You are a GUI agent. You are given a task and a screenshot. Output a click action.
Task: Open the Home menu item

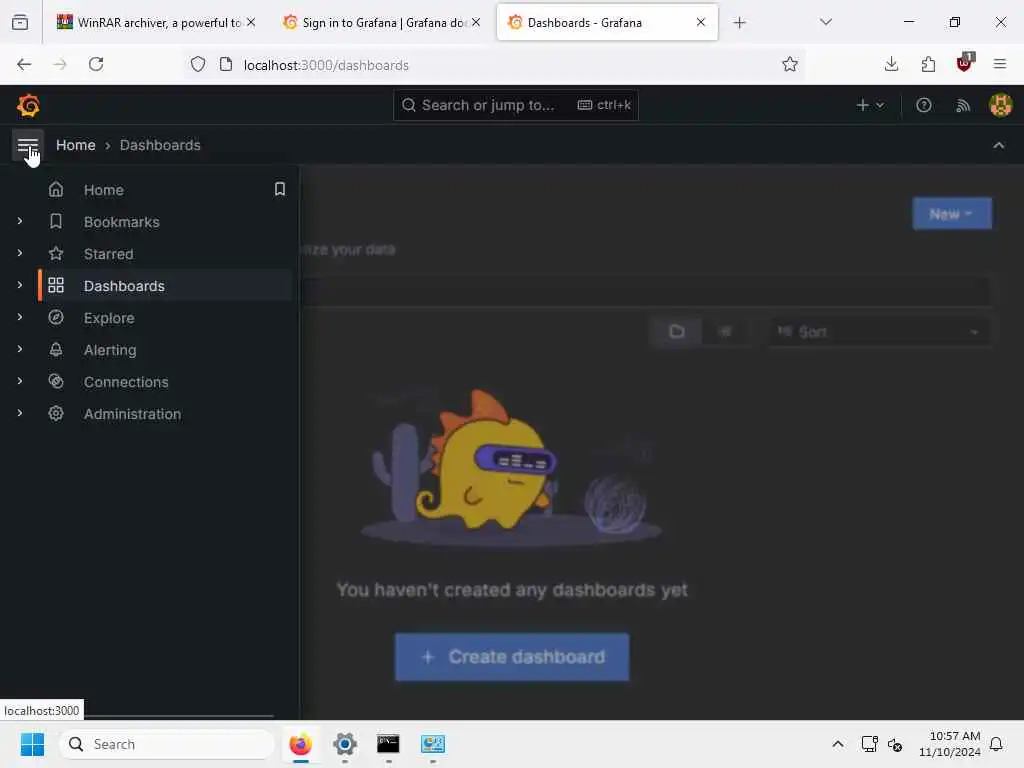pos(103,190)
